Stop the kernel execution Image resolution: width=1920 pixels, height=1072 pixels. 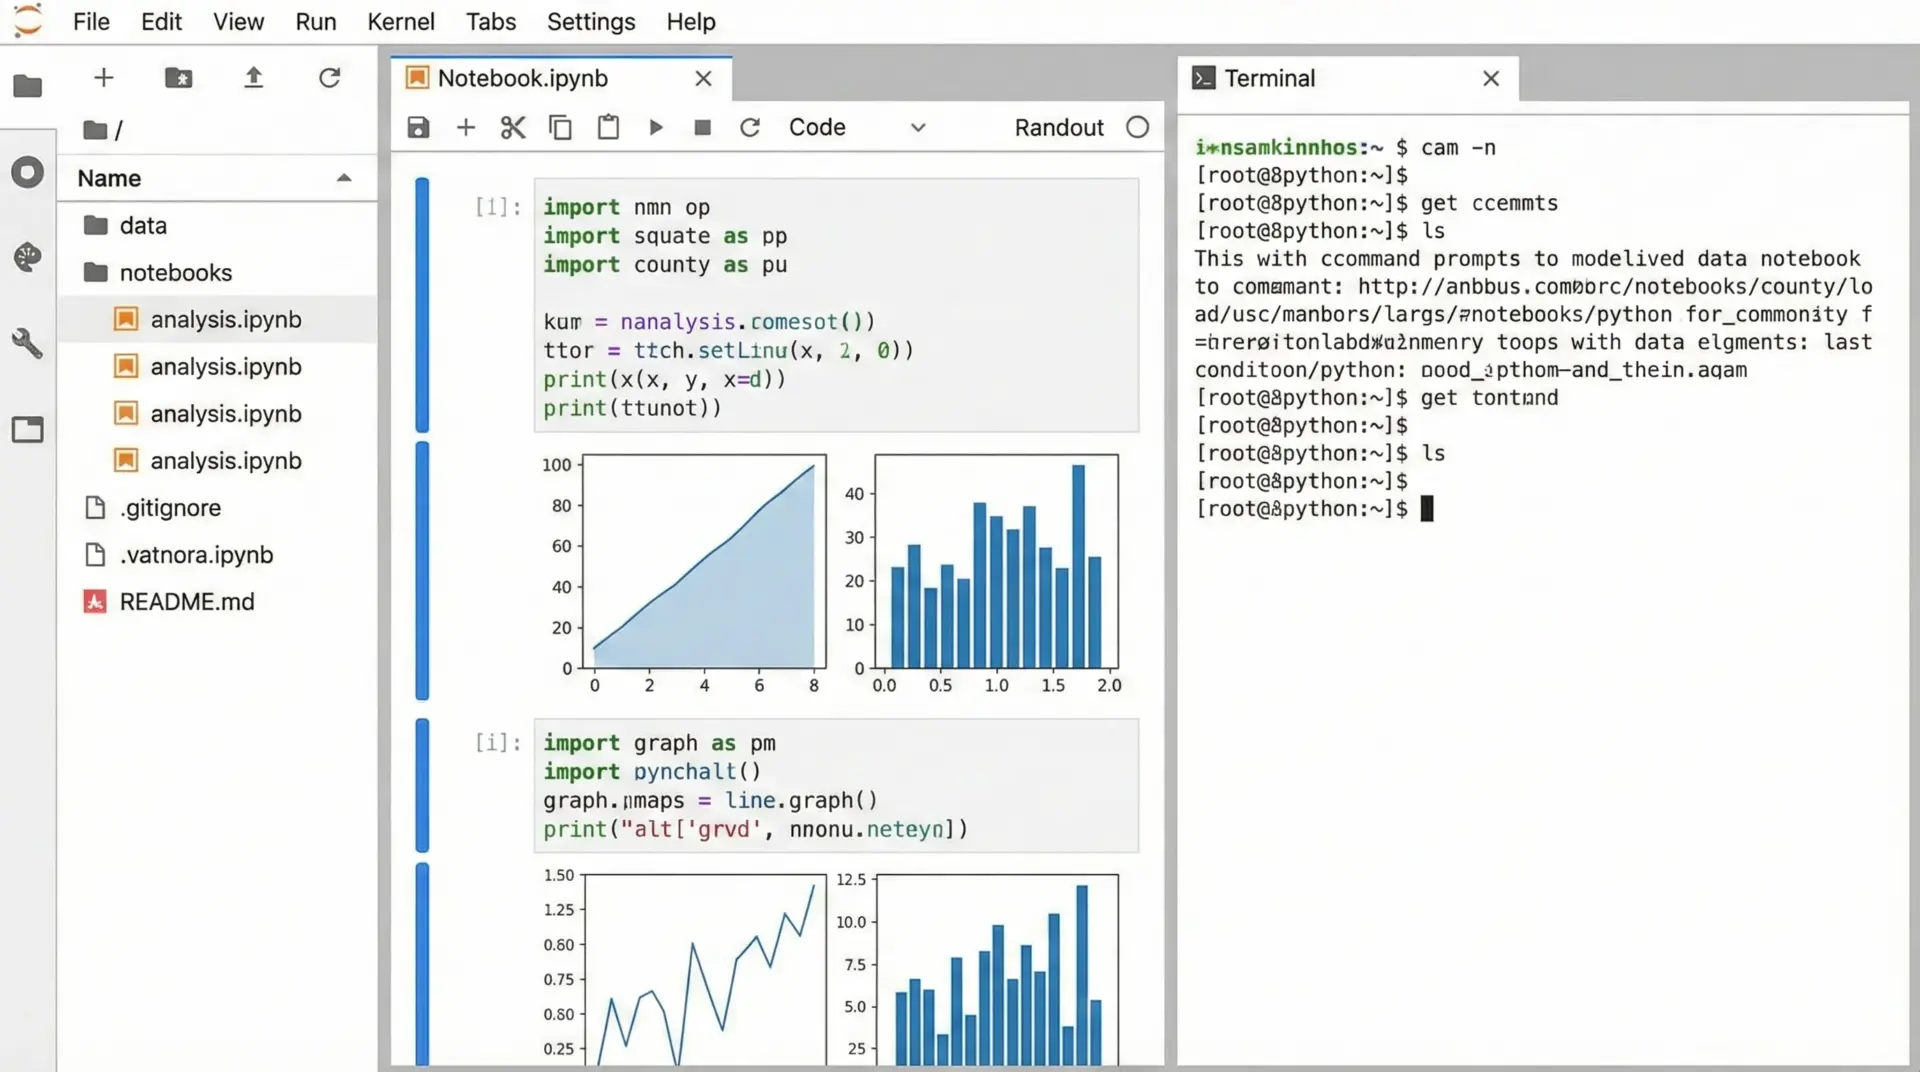[703, 128]
